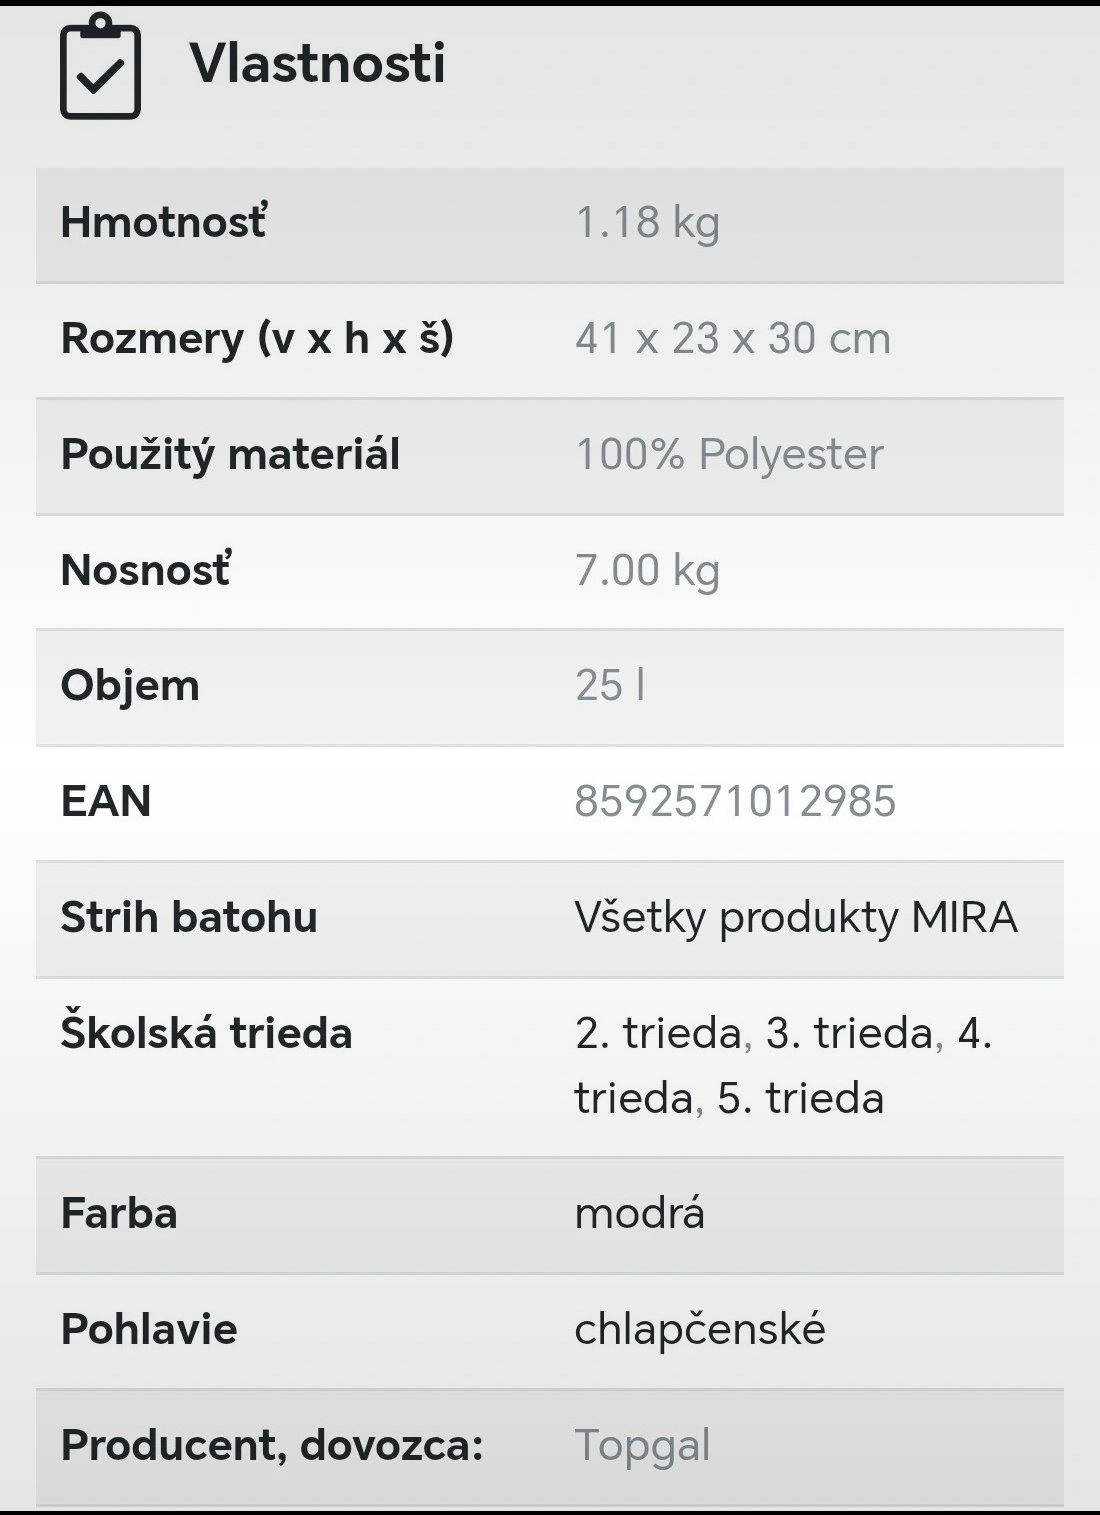Open the Všetky produkty MIRA link
The width and height of the screenshot is (1100, 1515).
tap(796, 917)
